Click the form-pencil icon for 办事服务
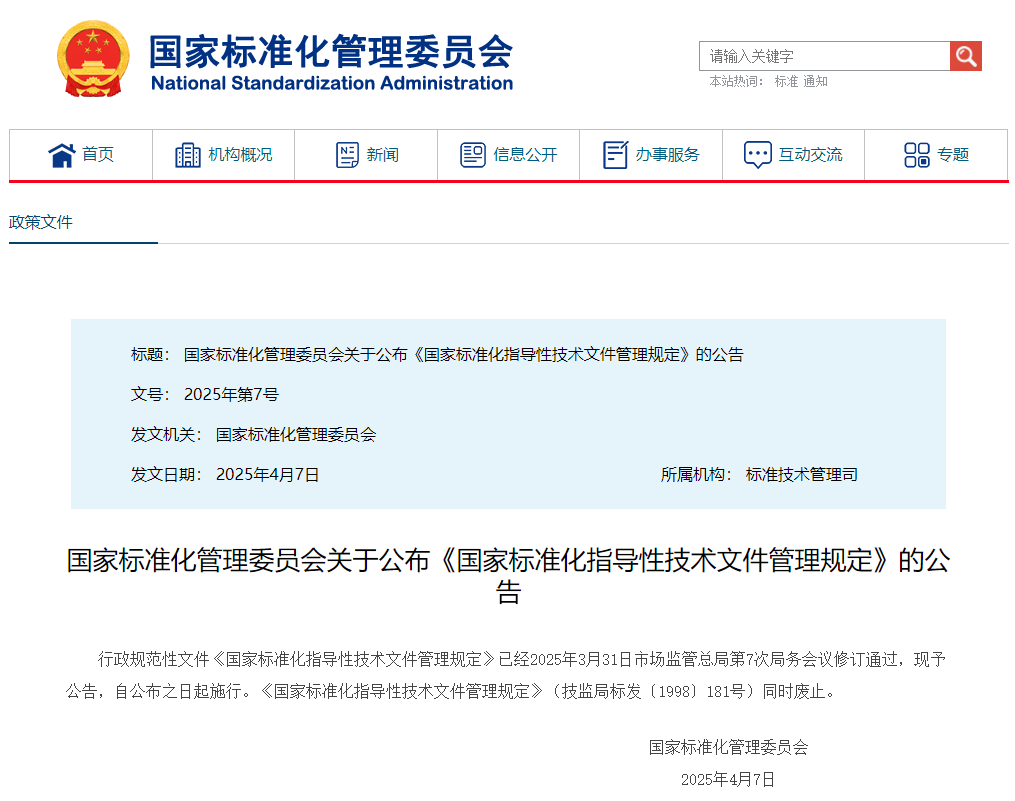Screen dimensions: 1015x801 click(x=615, y=155)
